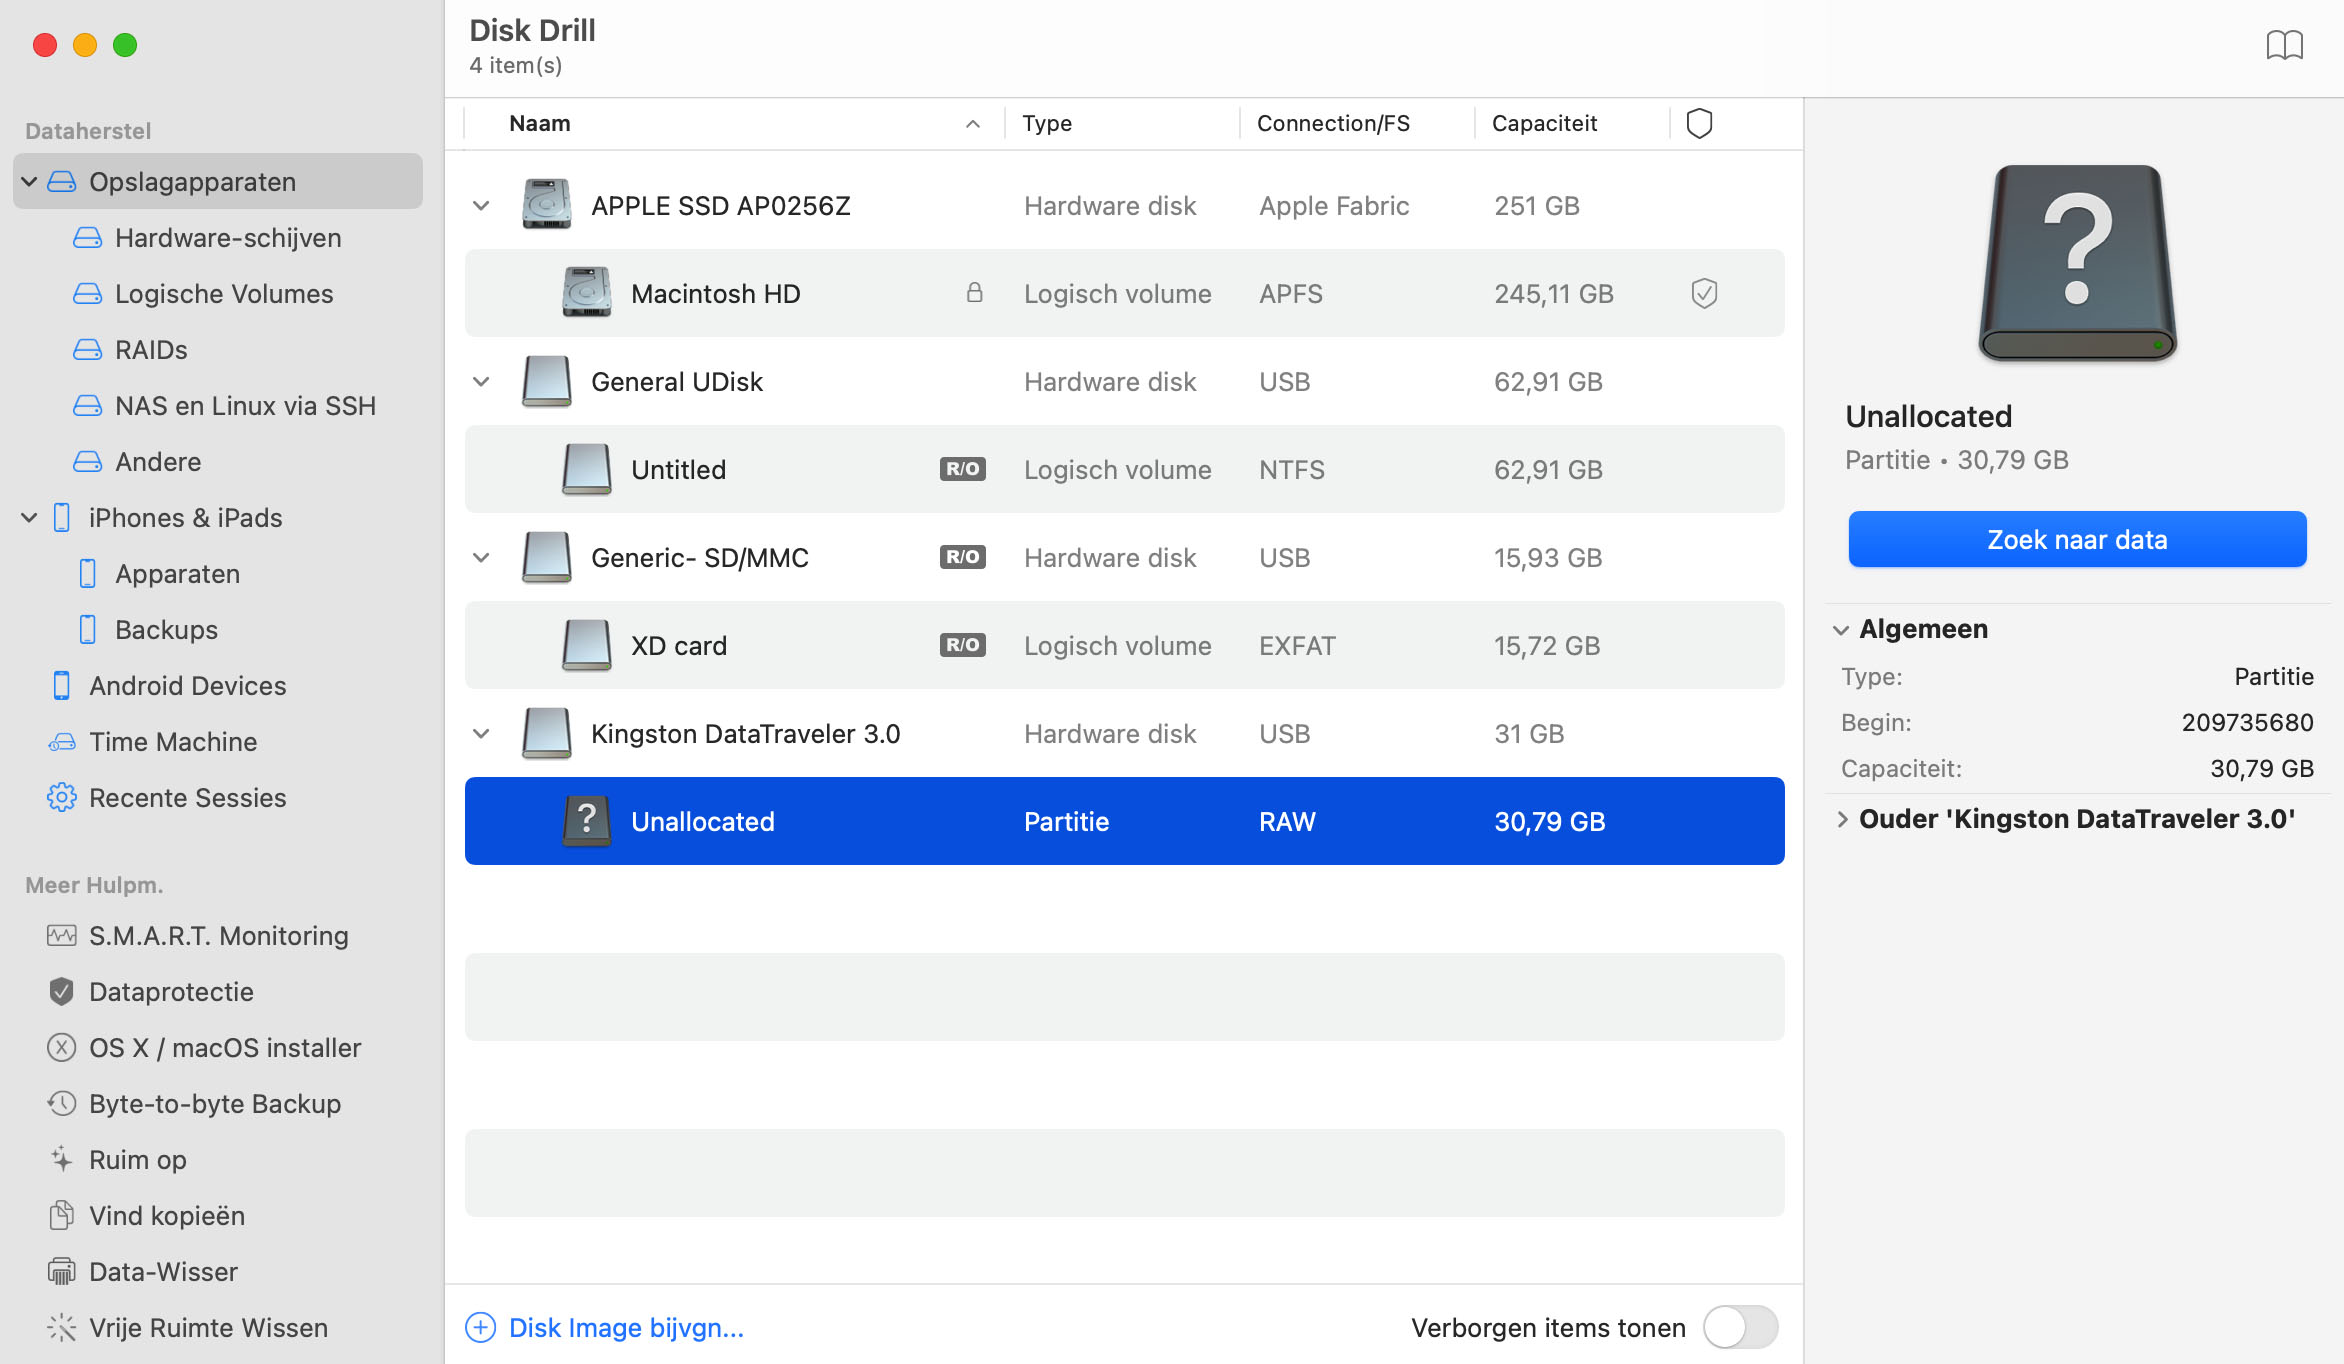Image resolution: width=2344 pixels, height=1364 pixels.
Task: Collapse Generic- SD/MMC row chevron
Action: (481, 557)
